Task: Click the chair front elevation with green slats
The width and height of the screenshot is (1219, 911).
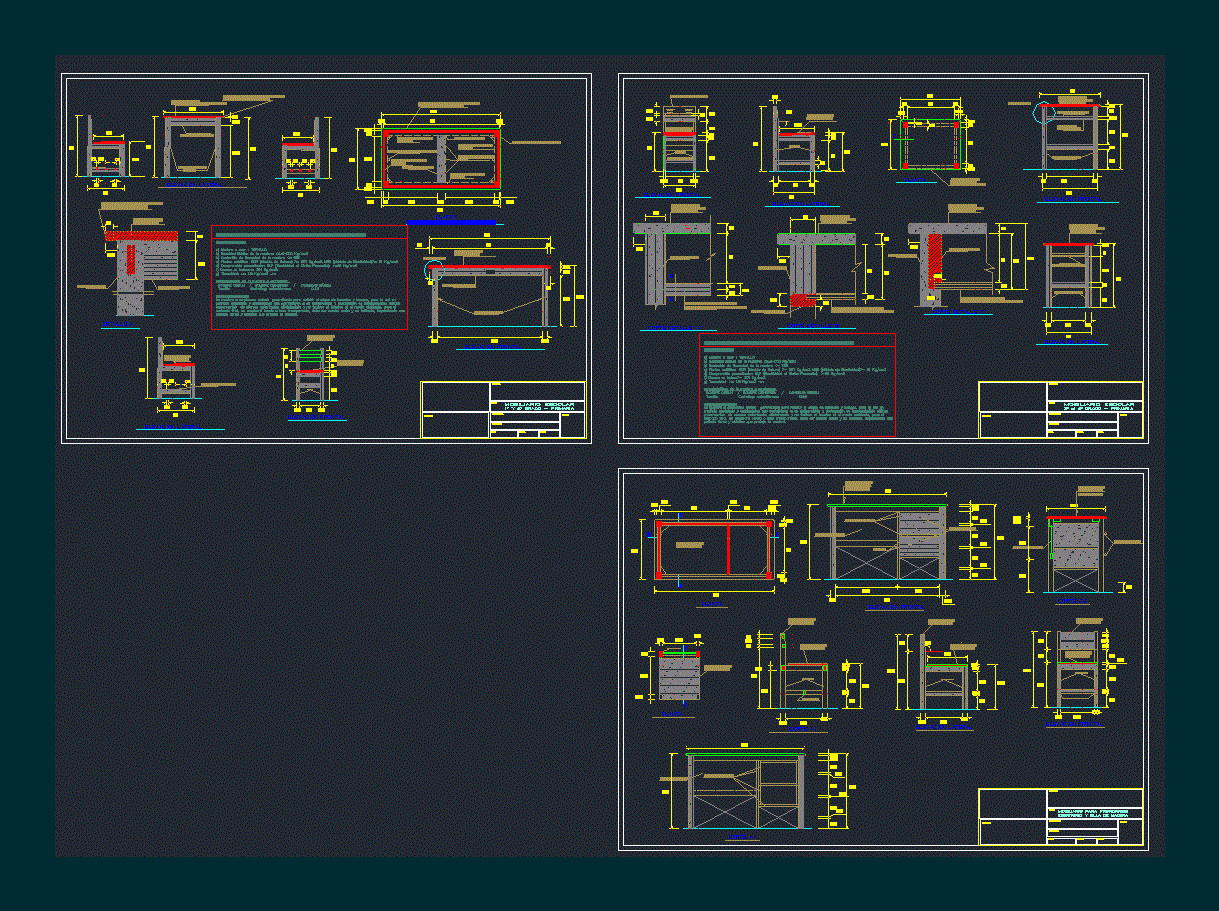Action: (312, 377)
